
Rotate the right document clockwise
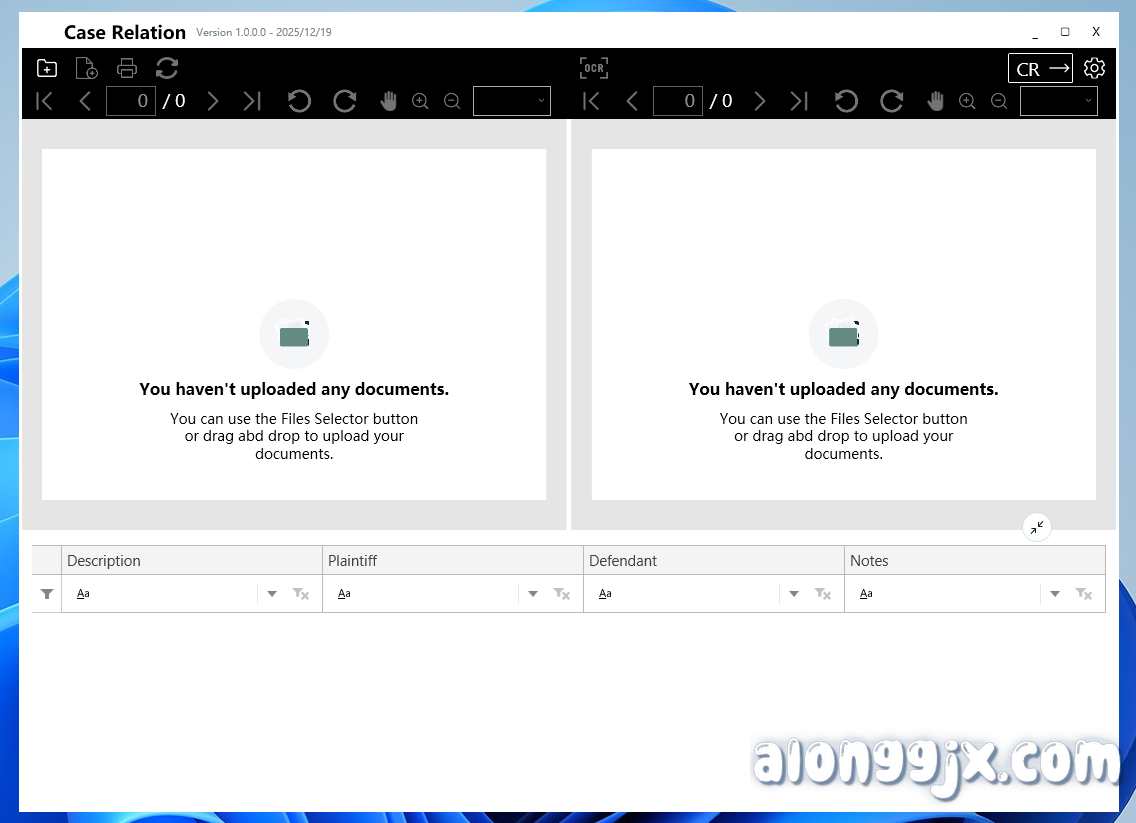(891, 101)
